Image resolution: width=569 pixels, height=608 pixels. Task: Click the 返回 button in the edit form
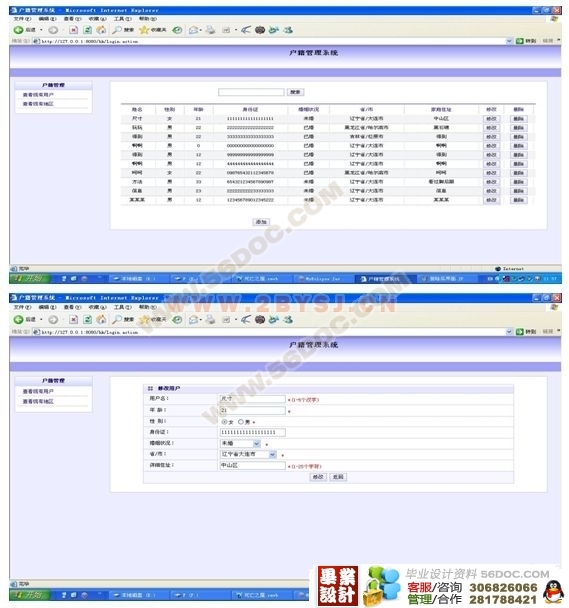pyautogui.click(x=338, y=477)
